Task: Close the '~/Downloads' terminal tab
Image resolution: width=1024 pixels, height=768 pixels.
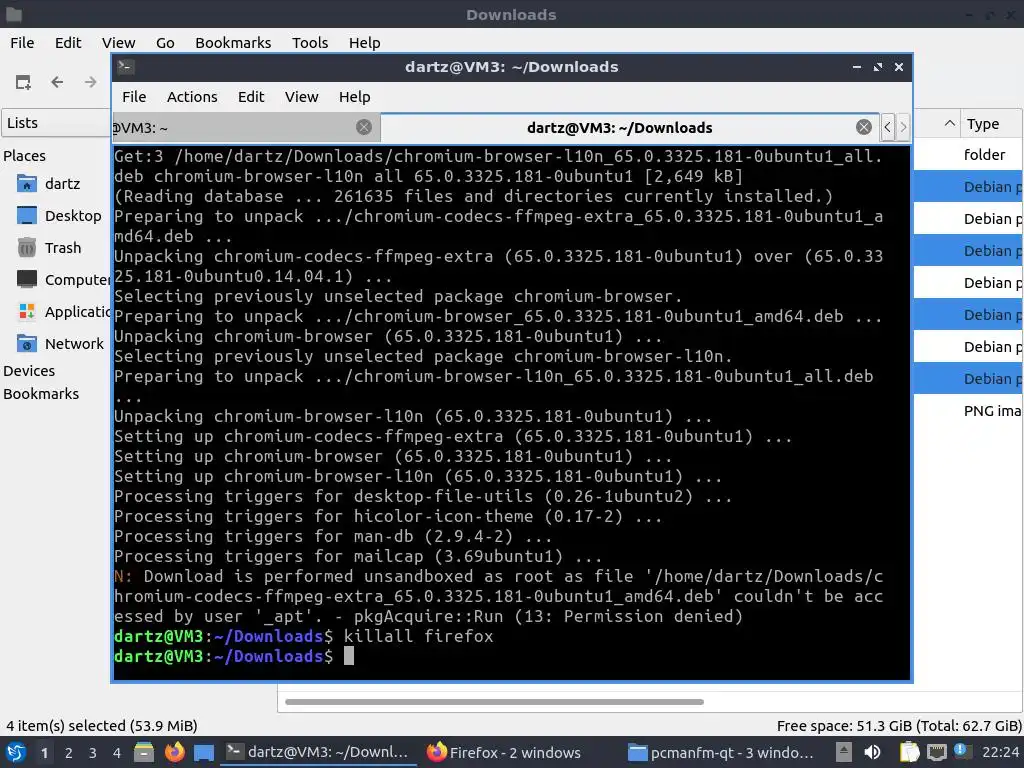Action: click(x=863, y=127)
